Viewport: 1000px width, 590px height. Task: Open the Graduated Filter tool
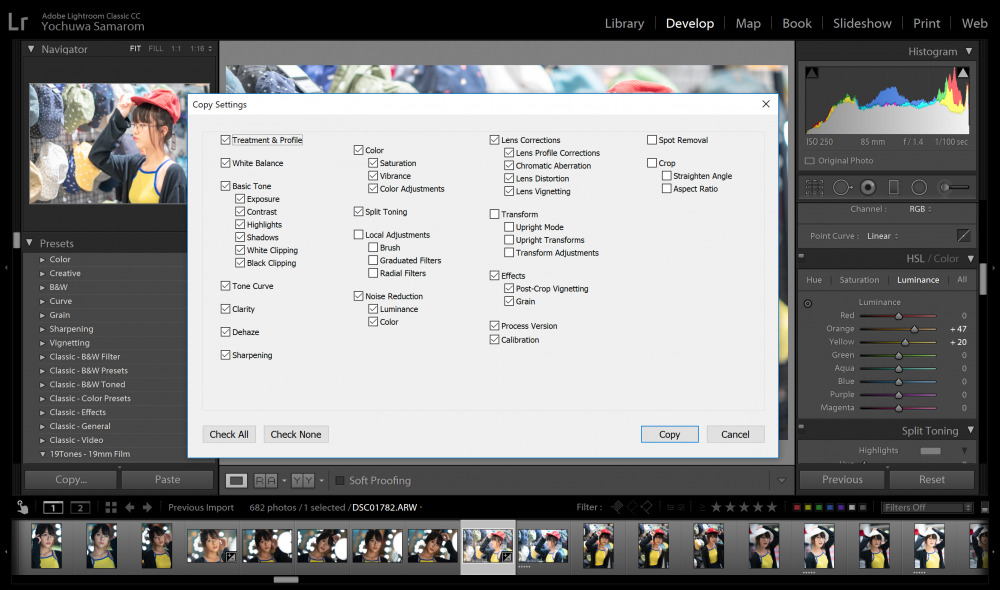(894, 187)
